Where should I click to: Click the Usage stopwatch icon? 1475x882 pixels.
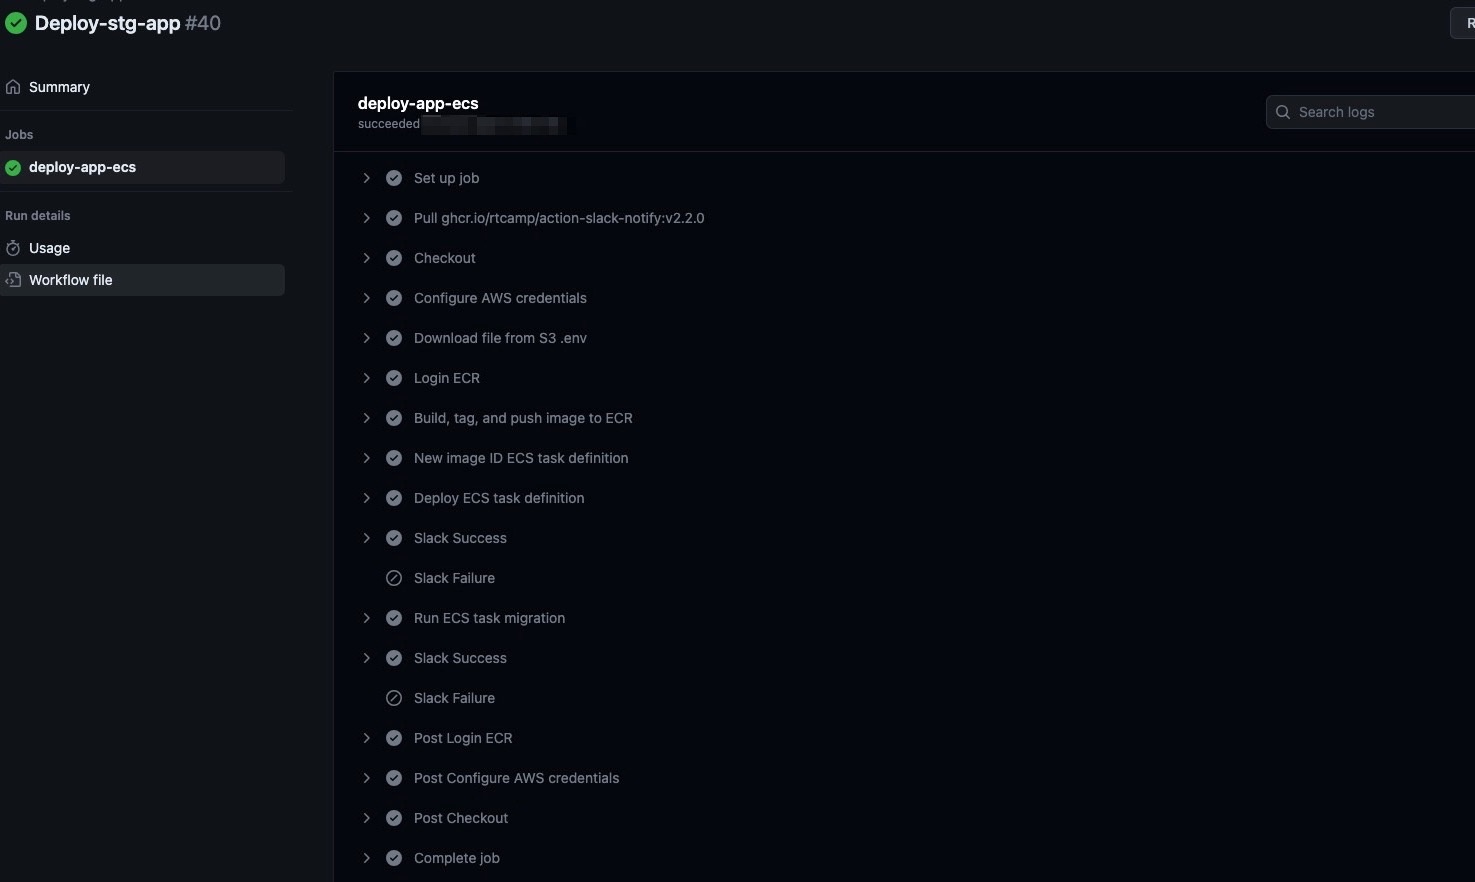(13, 248)
